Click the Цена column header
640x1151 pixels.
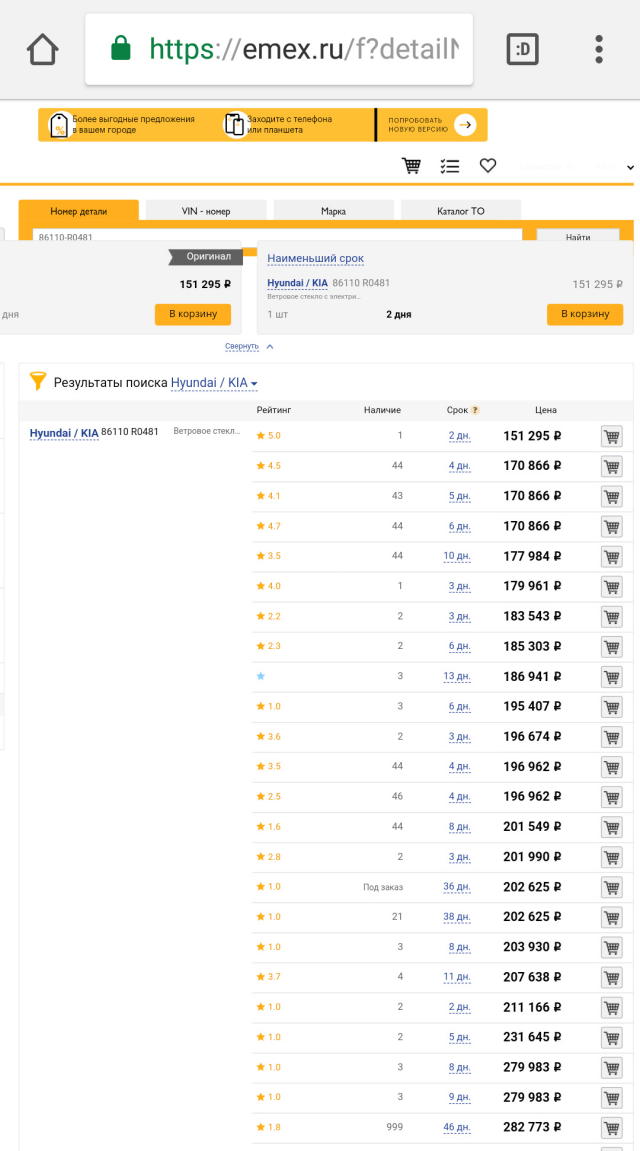(x=546, y=410)
